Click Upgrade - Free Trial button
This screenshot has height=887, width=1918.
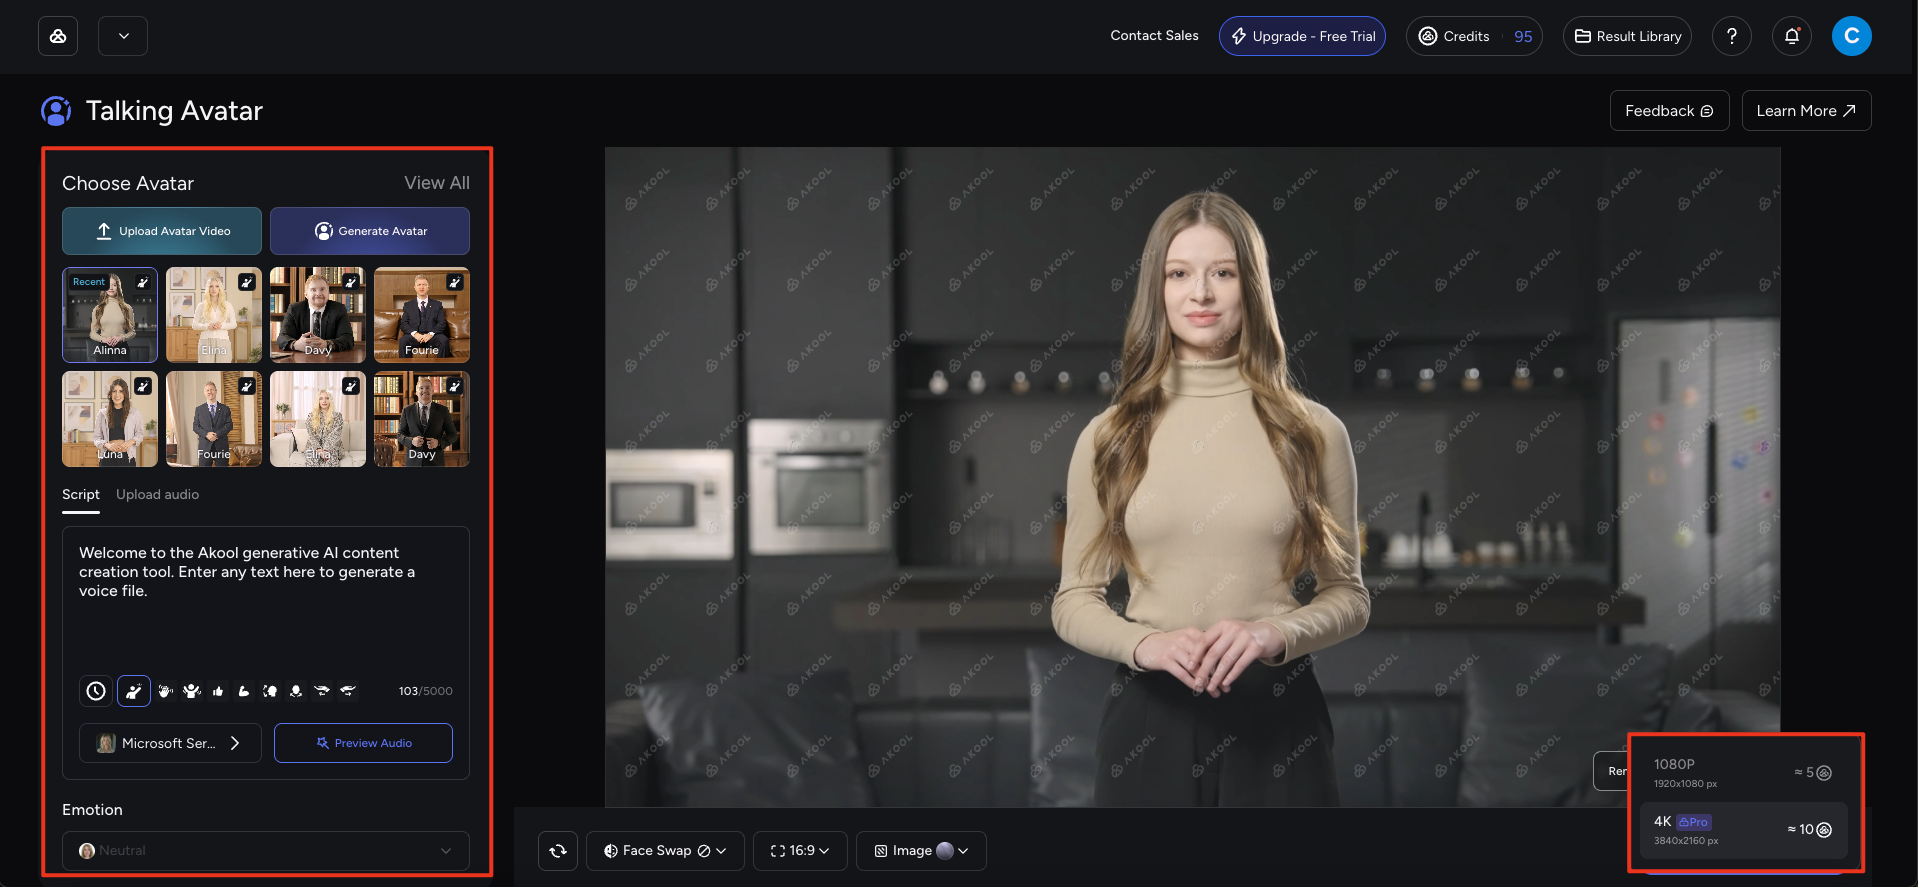[1302, 36]
